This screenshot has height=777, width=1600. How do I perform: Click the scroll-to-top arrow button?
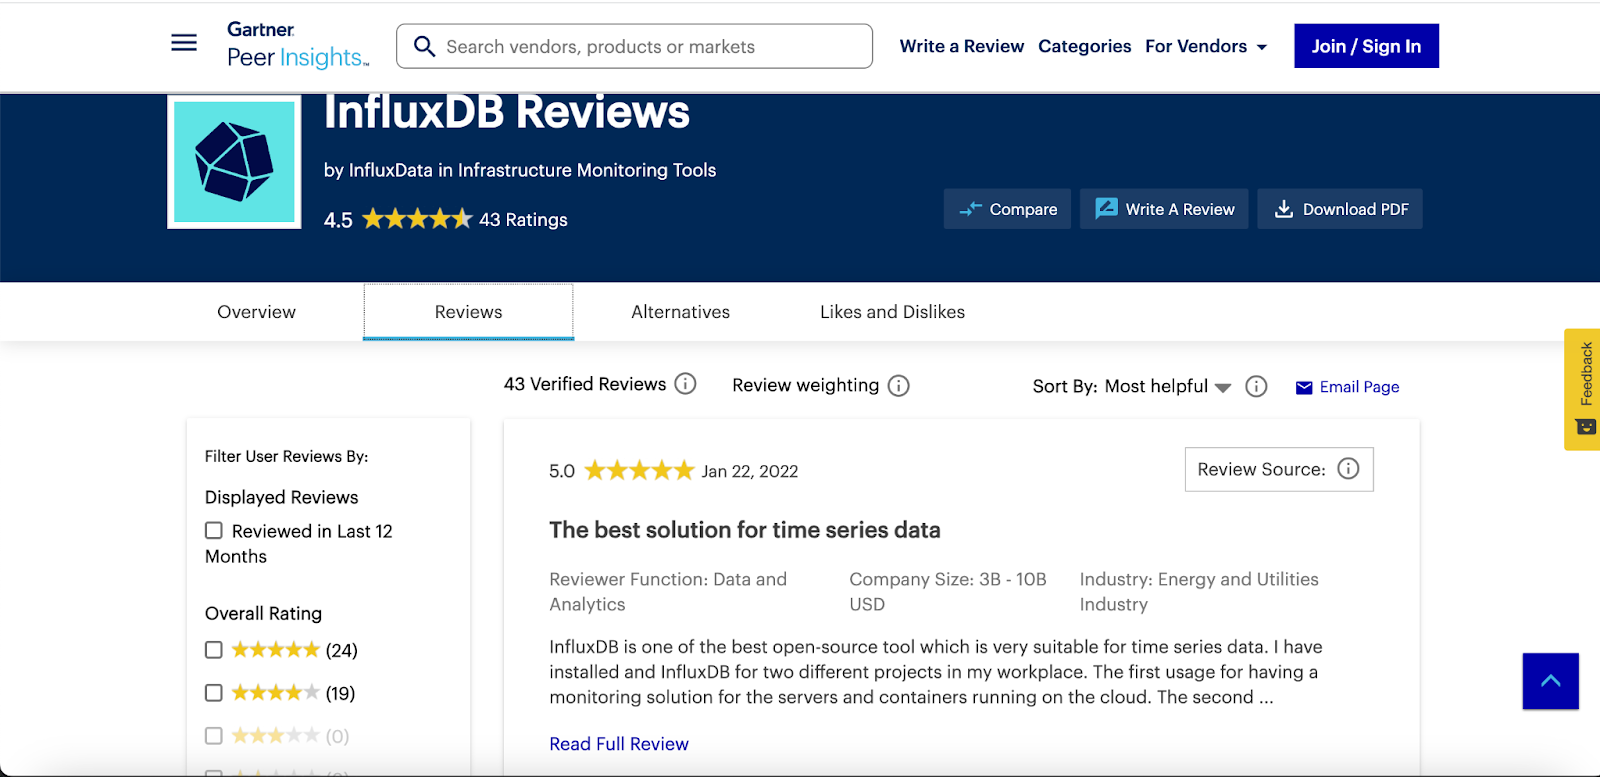coord(1550,681)
